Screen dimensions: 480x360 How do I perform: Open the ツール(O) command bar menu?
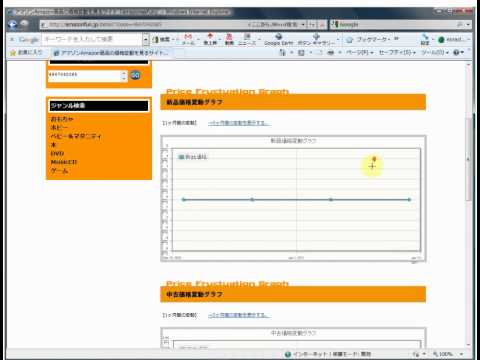(x=435, y=53)
